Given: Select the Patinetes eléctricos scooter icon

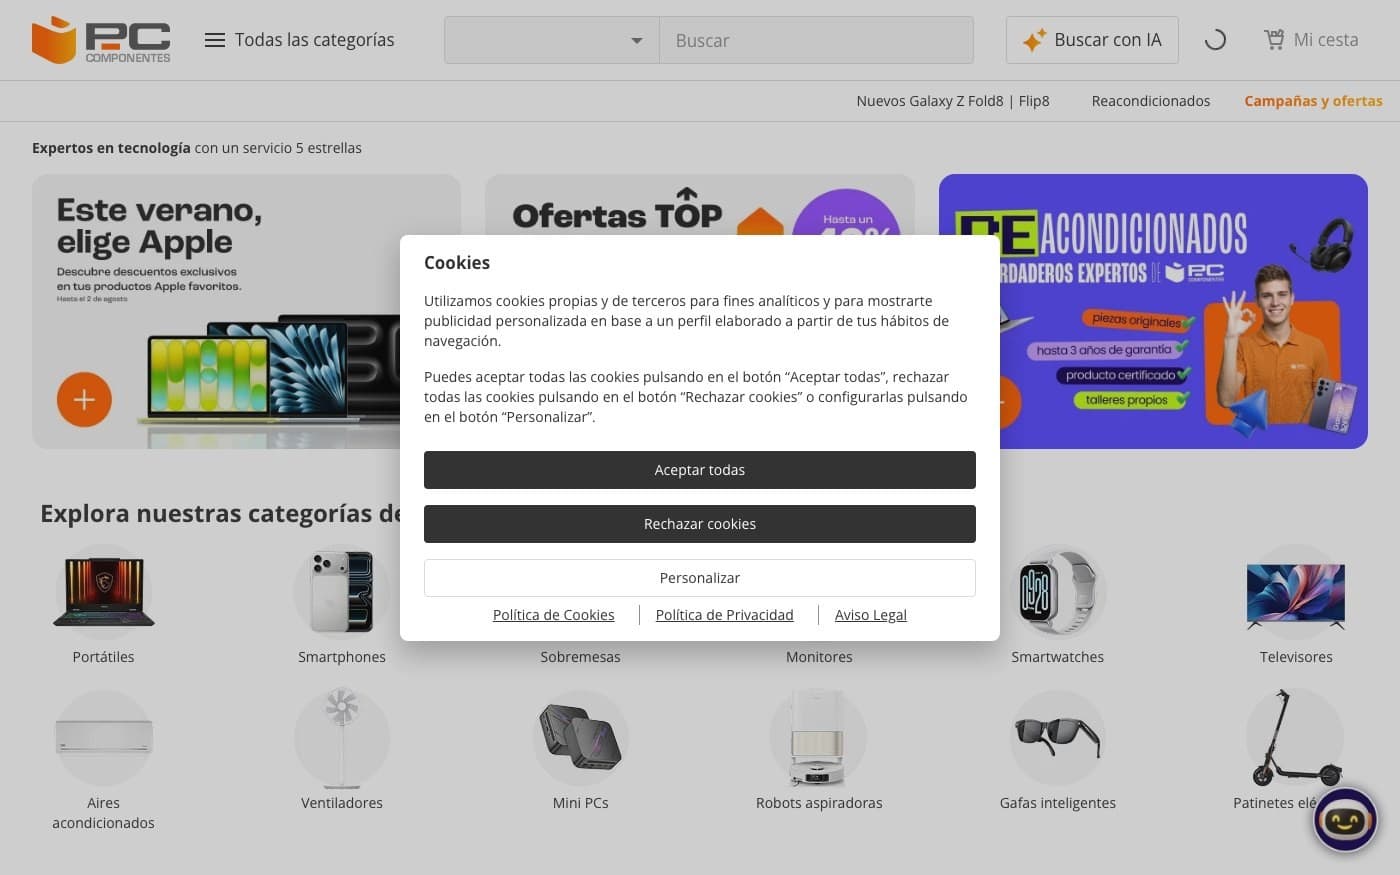Looking at the screenshot, I should point(1296,738).
